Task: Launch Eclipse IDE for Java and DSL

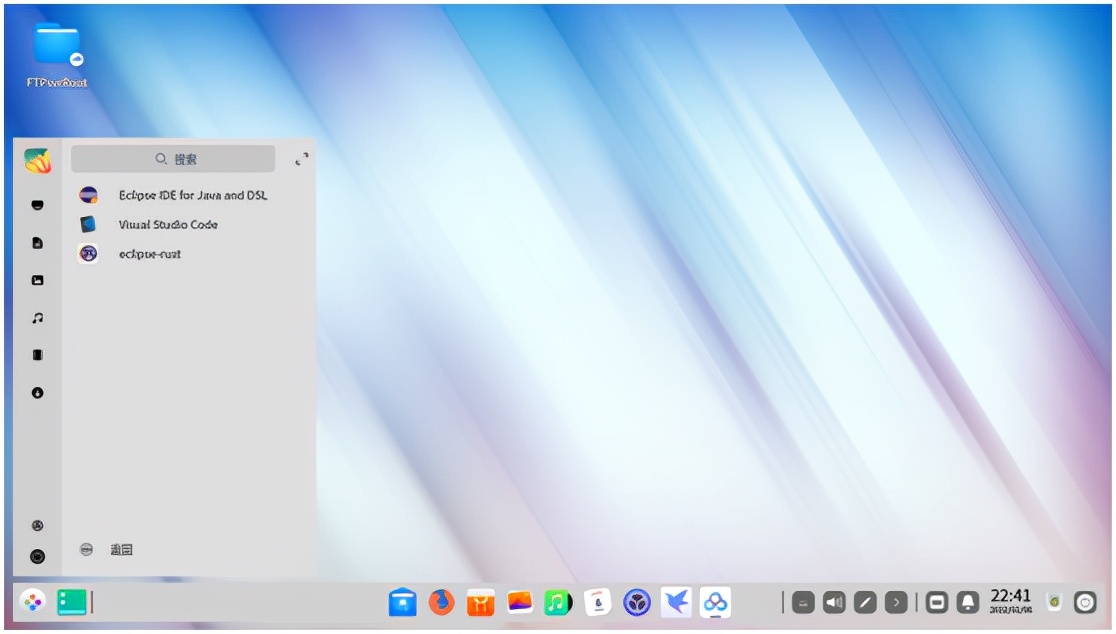Action: pos(192,195)
